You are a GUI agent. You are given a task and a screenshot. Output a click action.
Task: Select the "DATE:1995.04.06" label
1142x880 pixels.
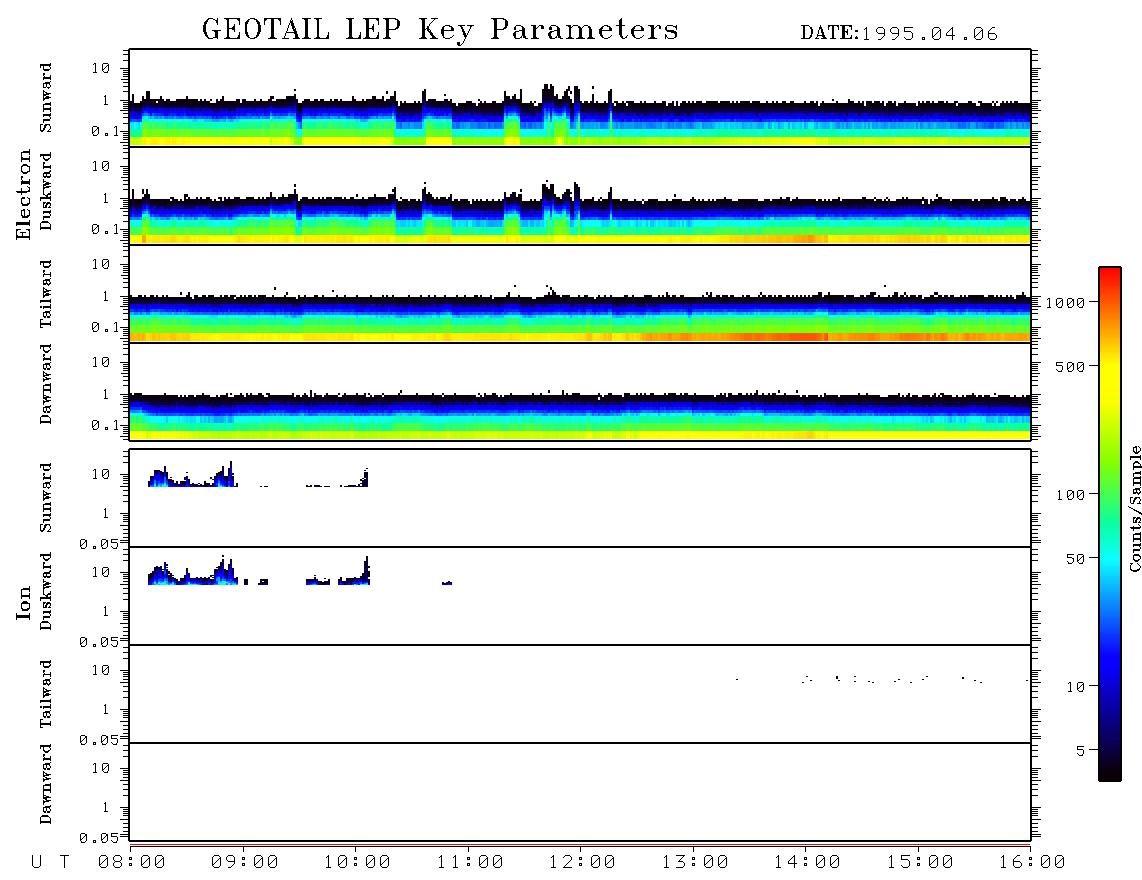point(899,34)
